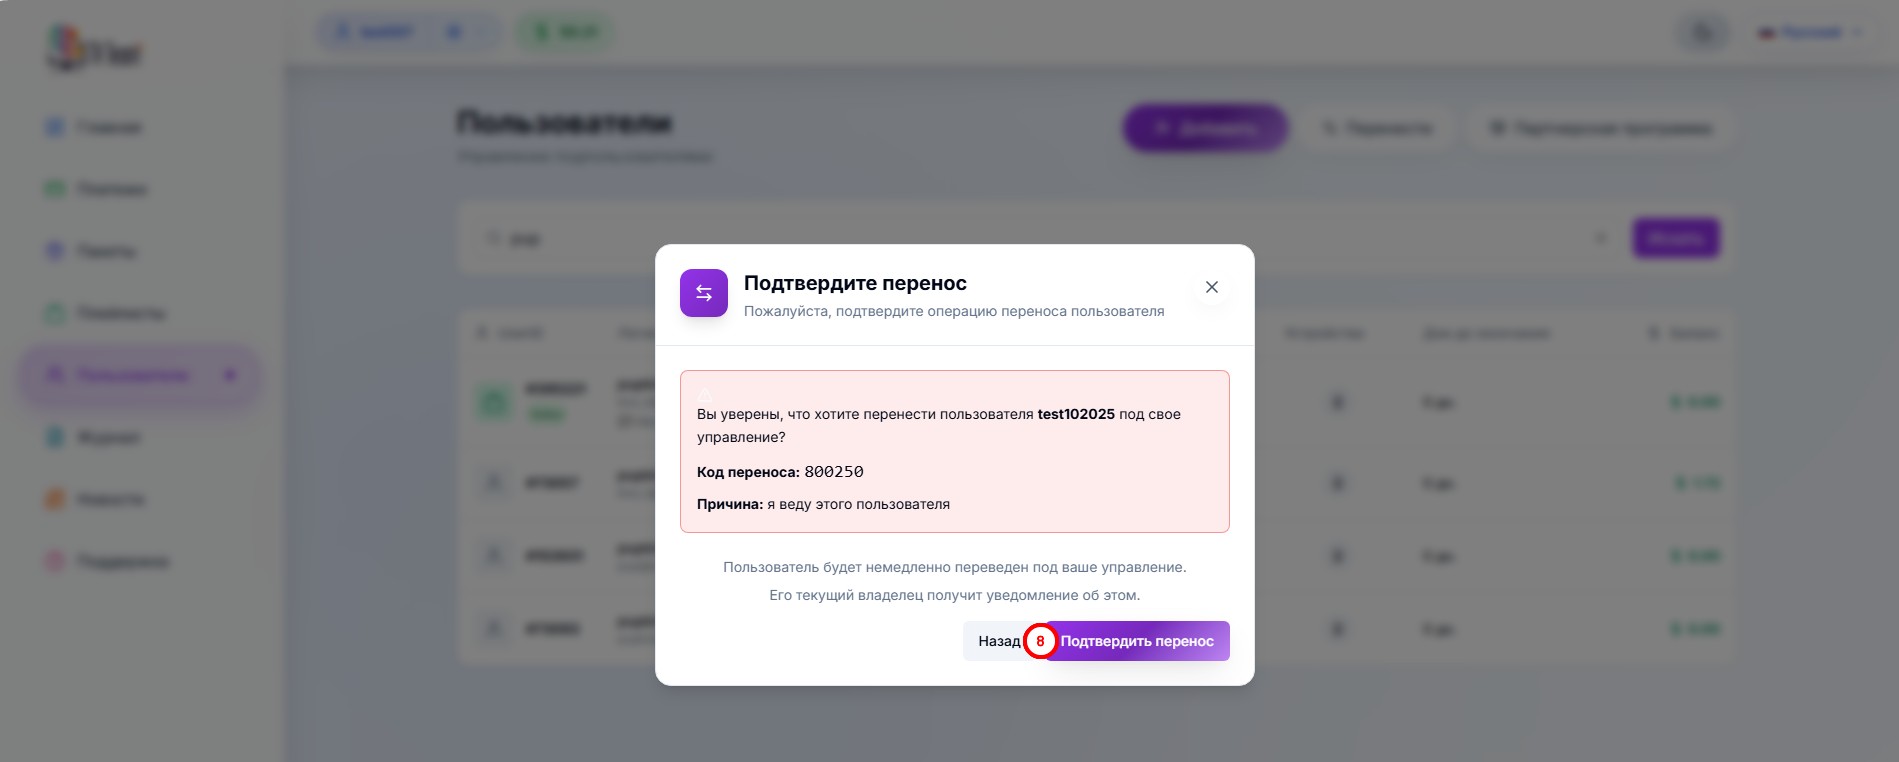
Task: Expand the Пользователи sidebar submenu arrow
Action: [230, 375]
